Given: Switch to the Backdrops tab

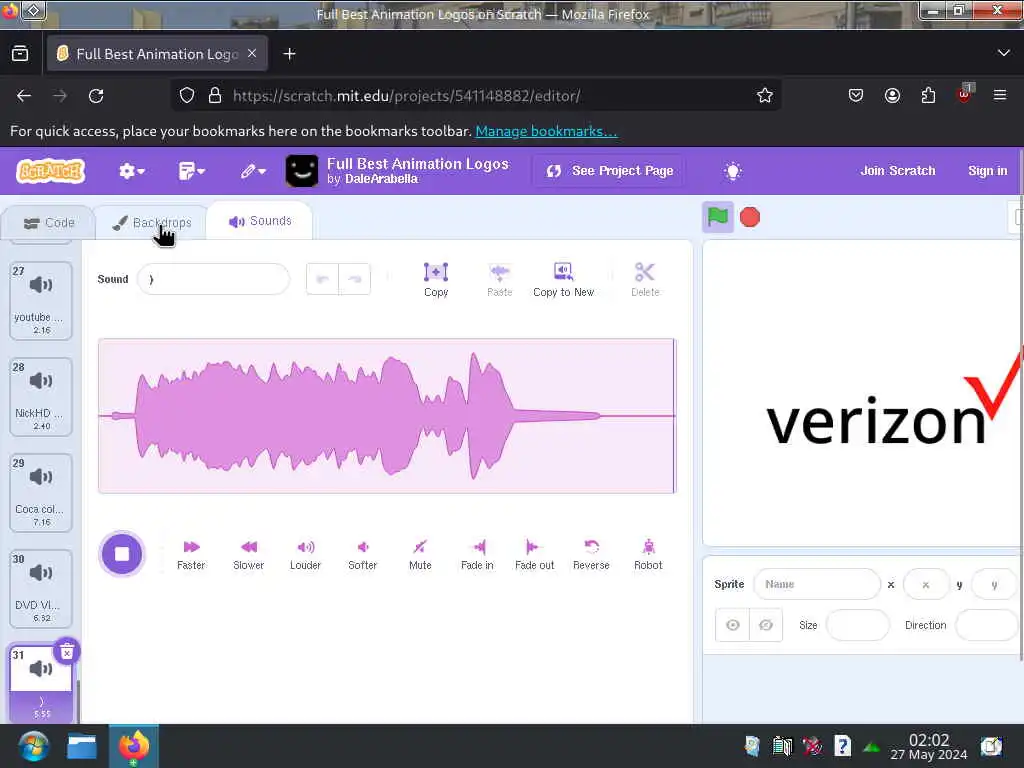Looking at the screenshot, I should point(152,223).
